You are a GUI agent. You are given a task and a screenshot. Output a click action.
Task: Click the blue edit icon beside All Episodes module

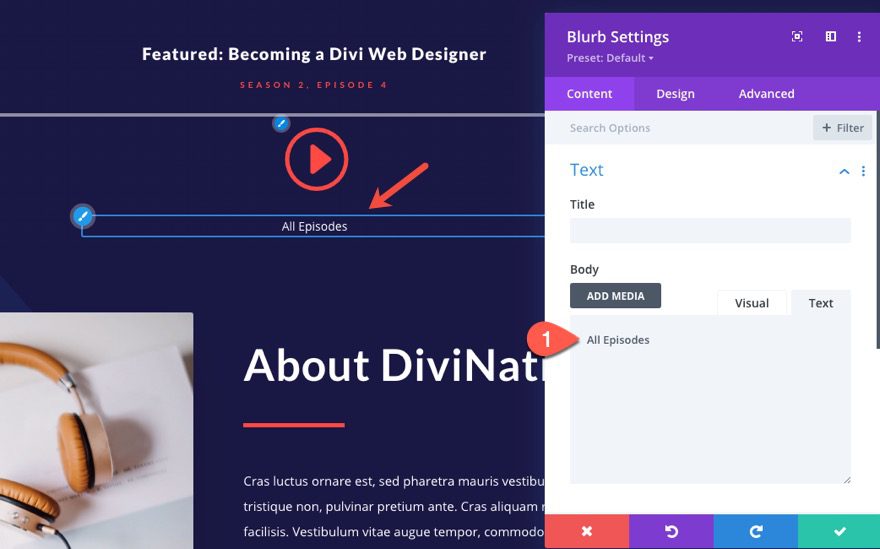coord(82,216)
